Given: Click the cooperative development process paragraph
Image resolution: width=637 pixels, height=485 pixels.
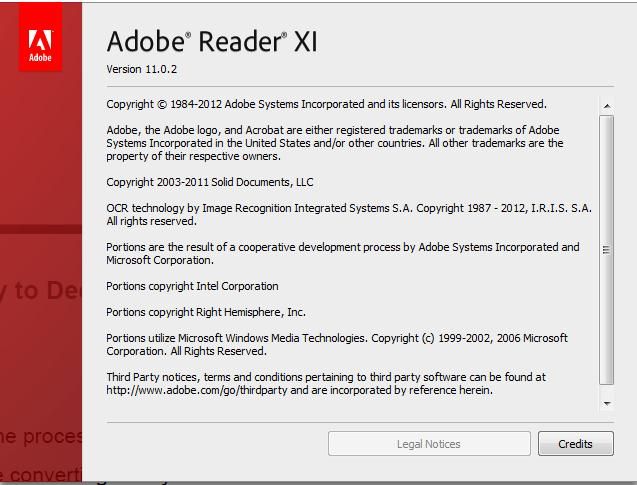Looking at the screenshot, I should (343, 253).
